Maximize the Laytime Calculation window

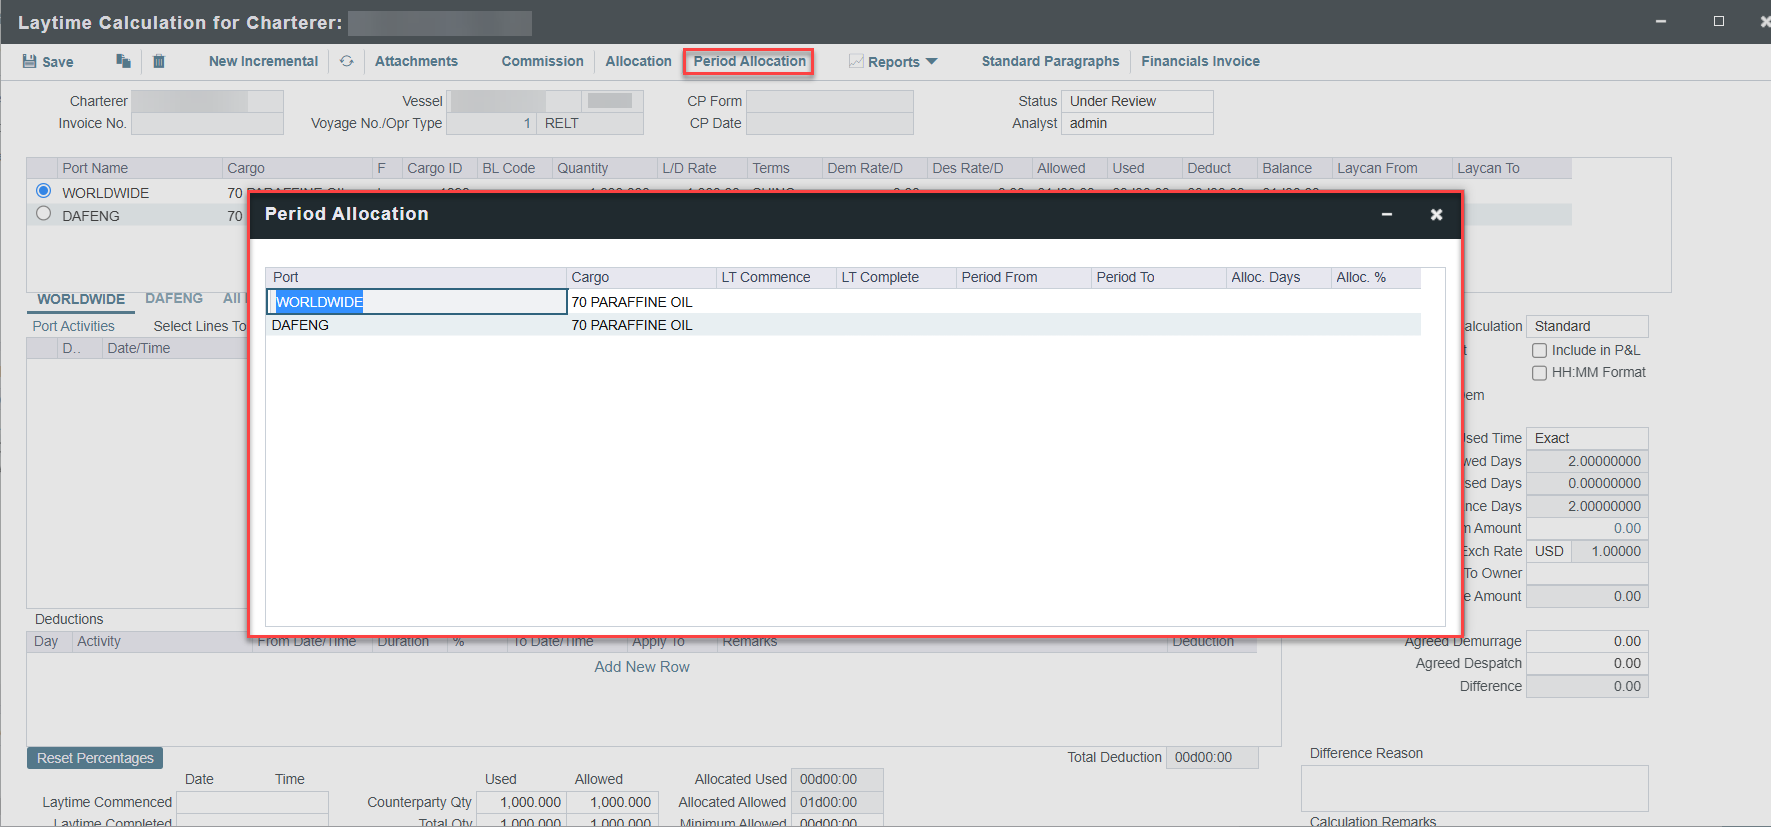(x=1718, y=21)
